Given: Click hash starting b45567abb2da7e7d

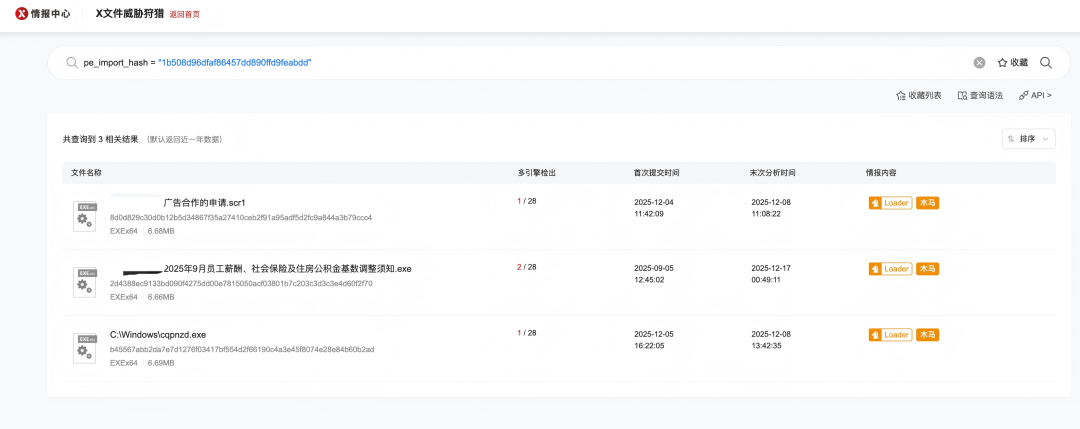Looking at the screenshot, I should pos(242,349).
